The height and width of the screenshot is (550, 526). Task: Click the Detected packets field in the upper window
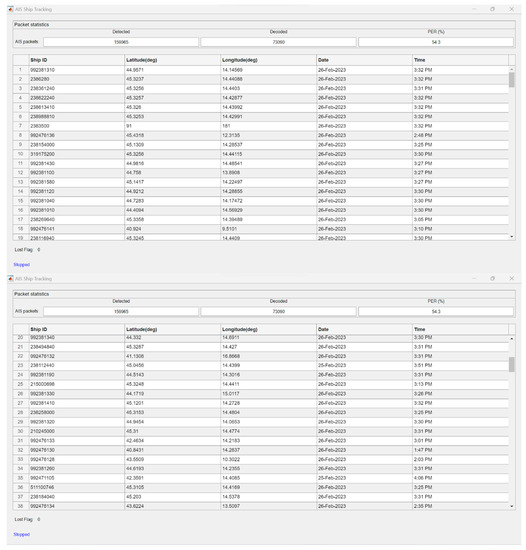click(x=121, y=42)
